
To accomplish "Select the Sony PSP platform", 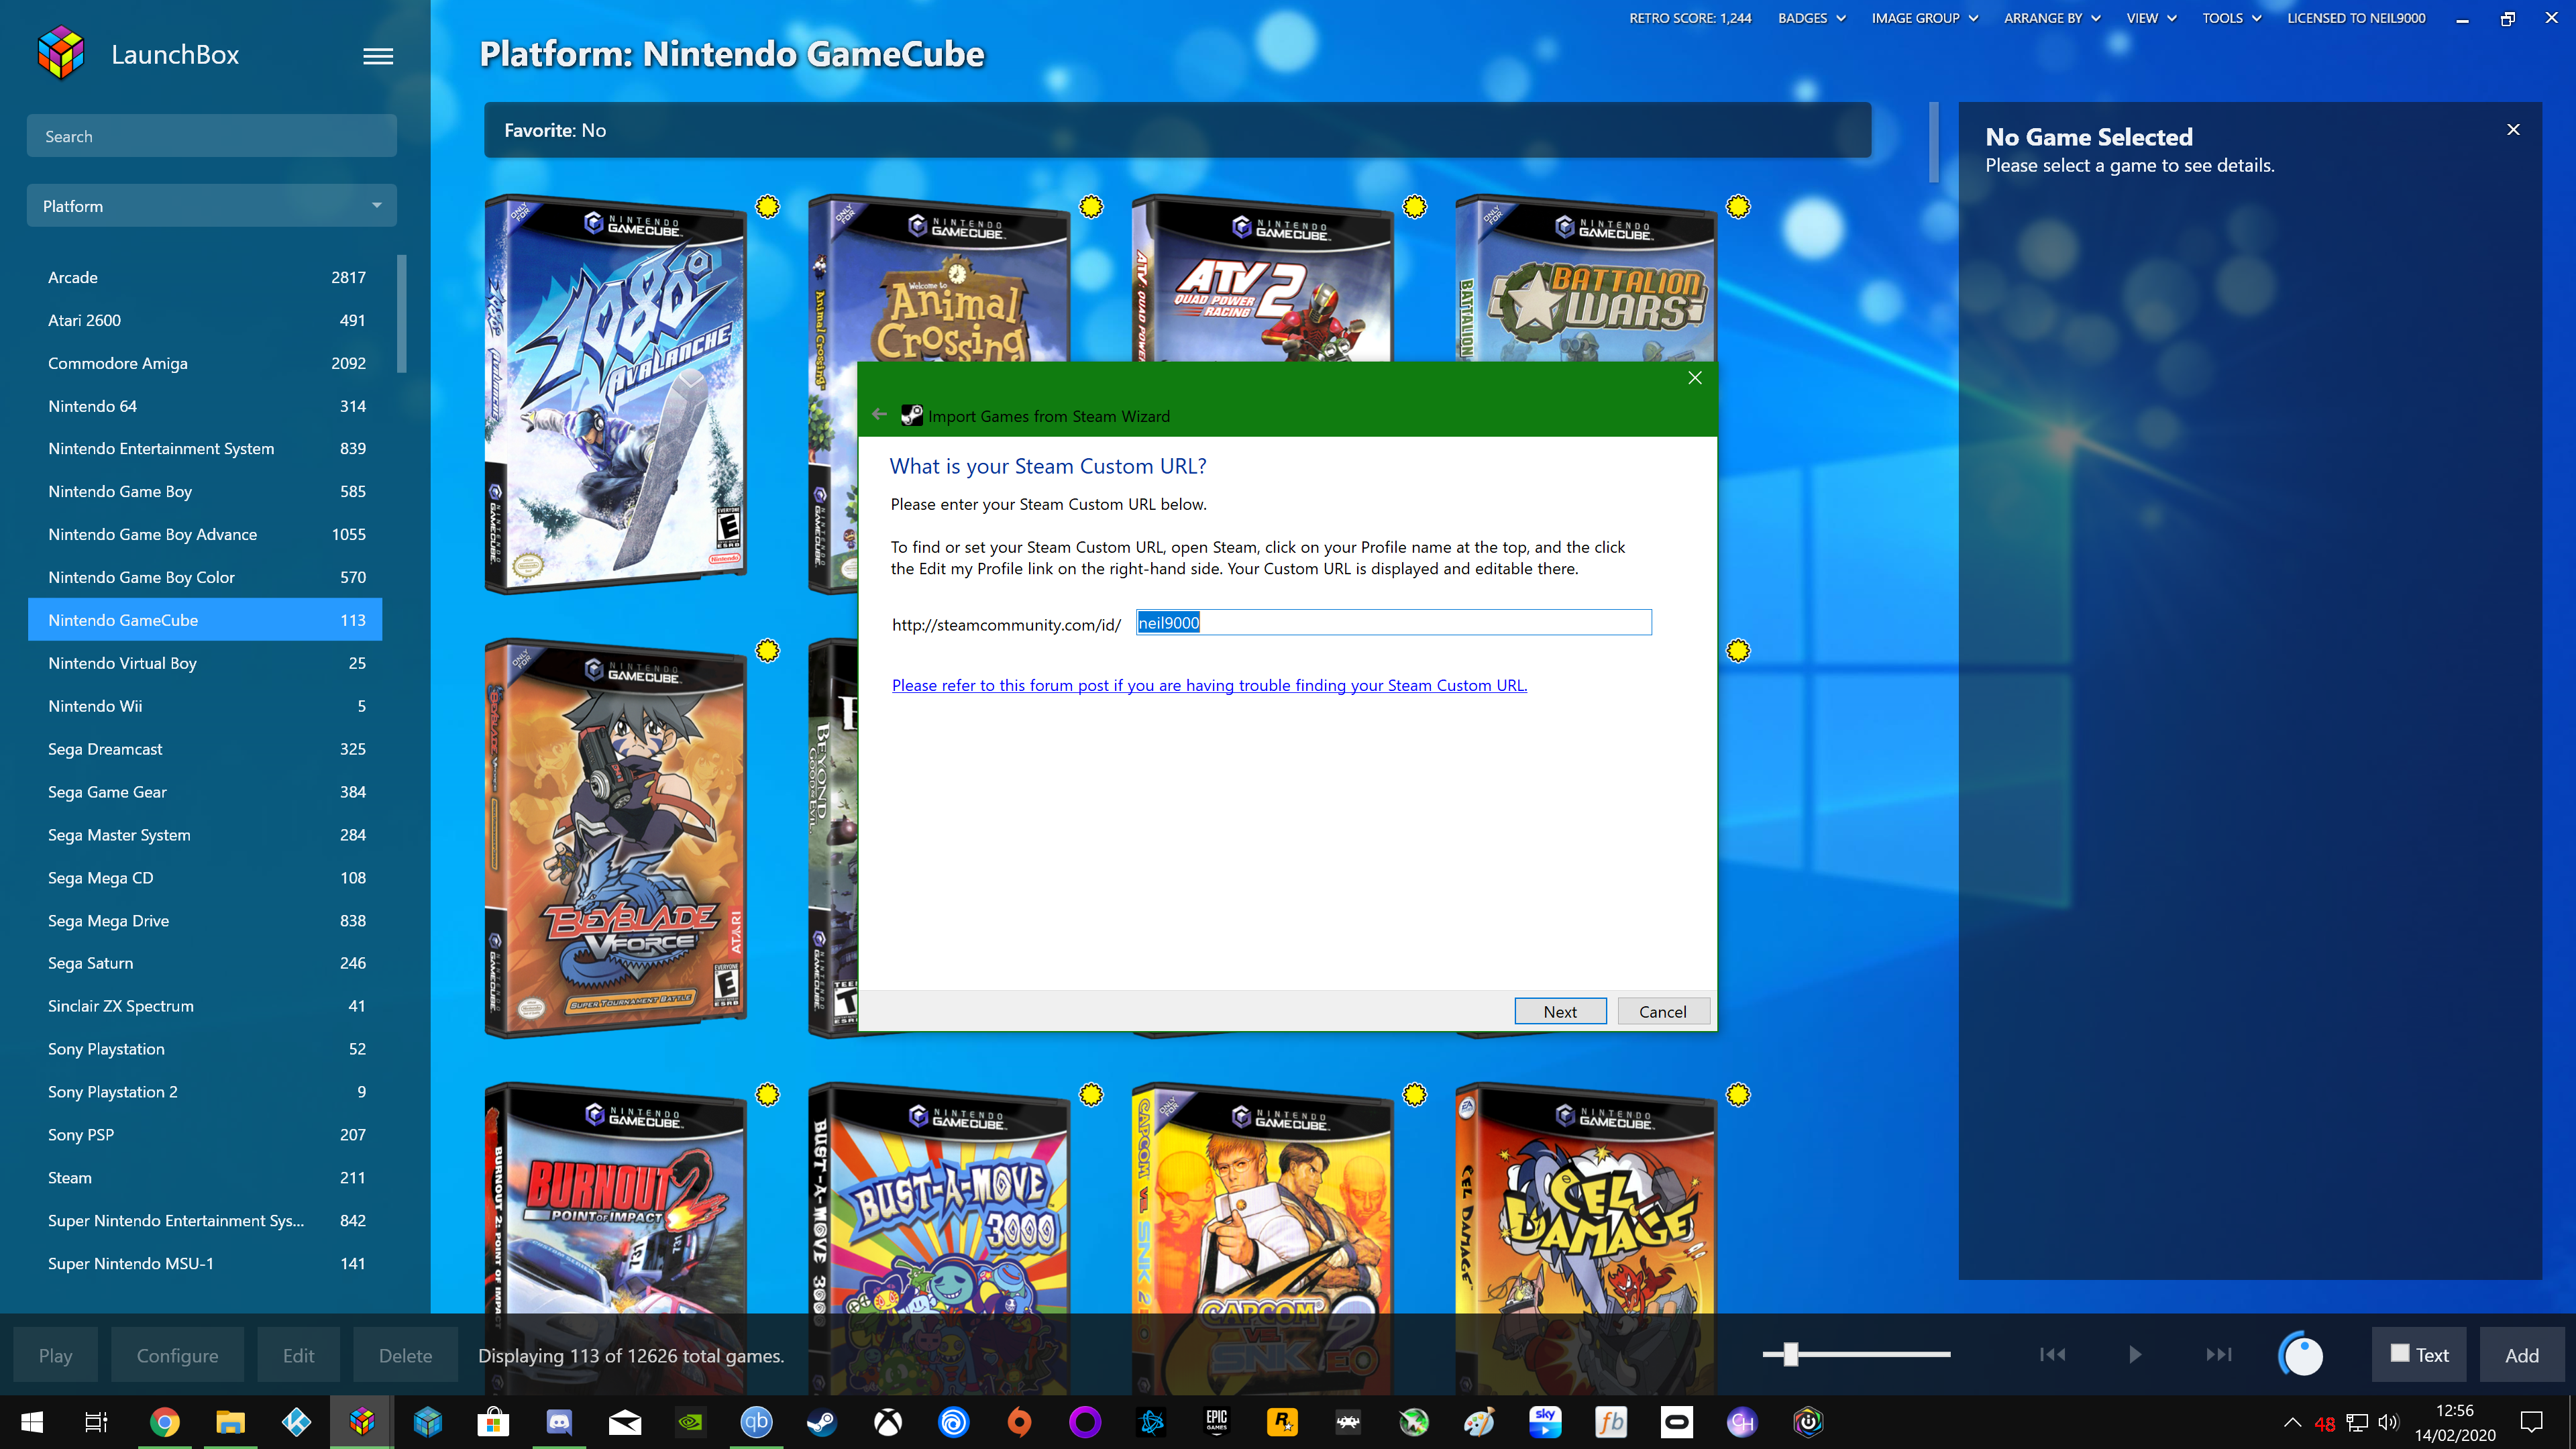I will point(205,1135).
